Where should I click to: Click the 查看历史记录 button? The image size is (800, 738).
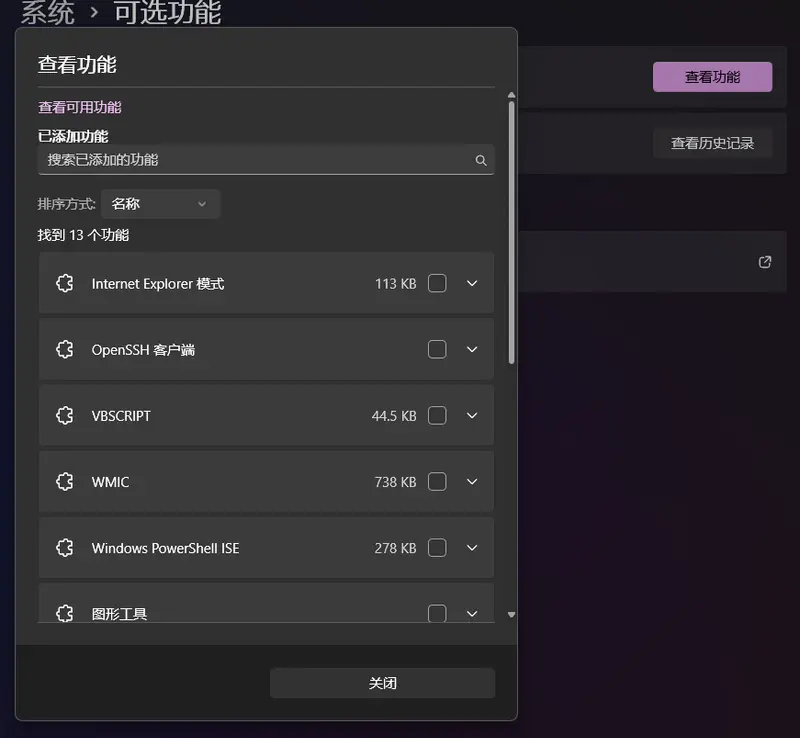click(x=712, y=143)
